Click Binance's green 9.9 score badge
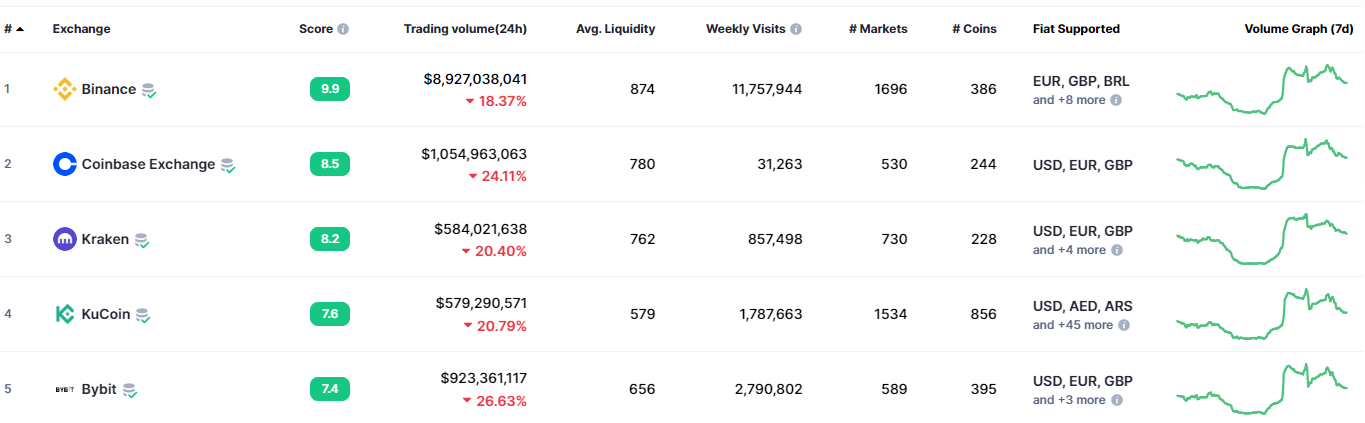The width and height of the screenshot is (1365, 423). [330, 90]
